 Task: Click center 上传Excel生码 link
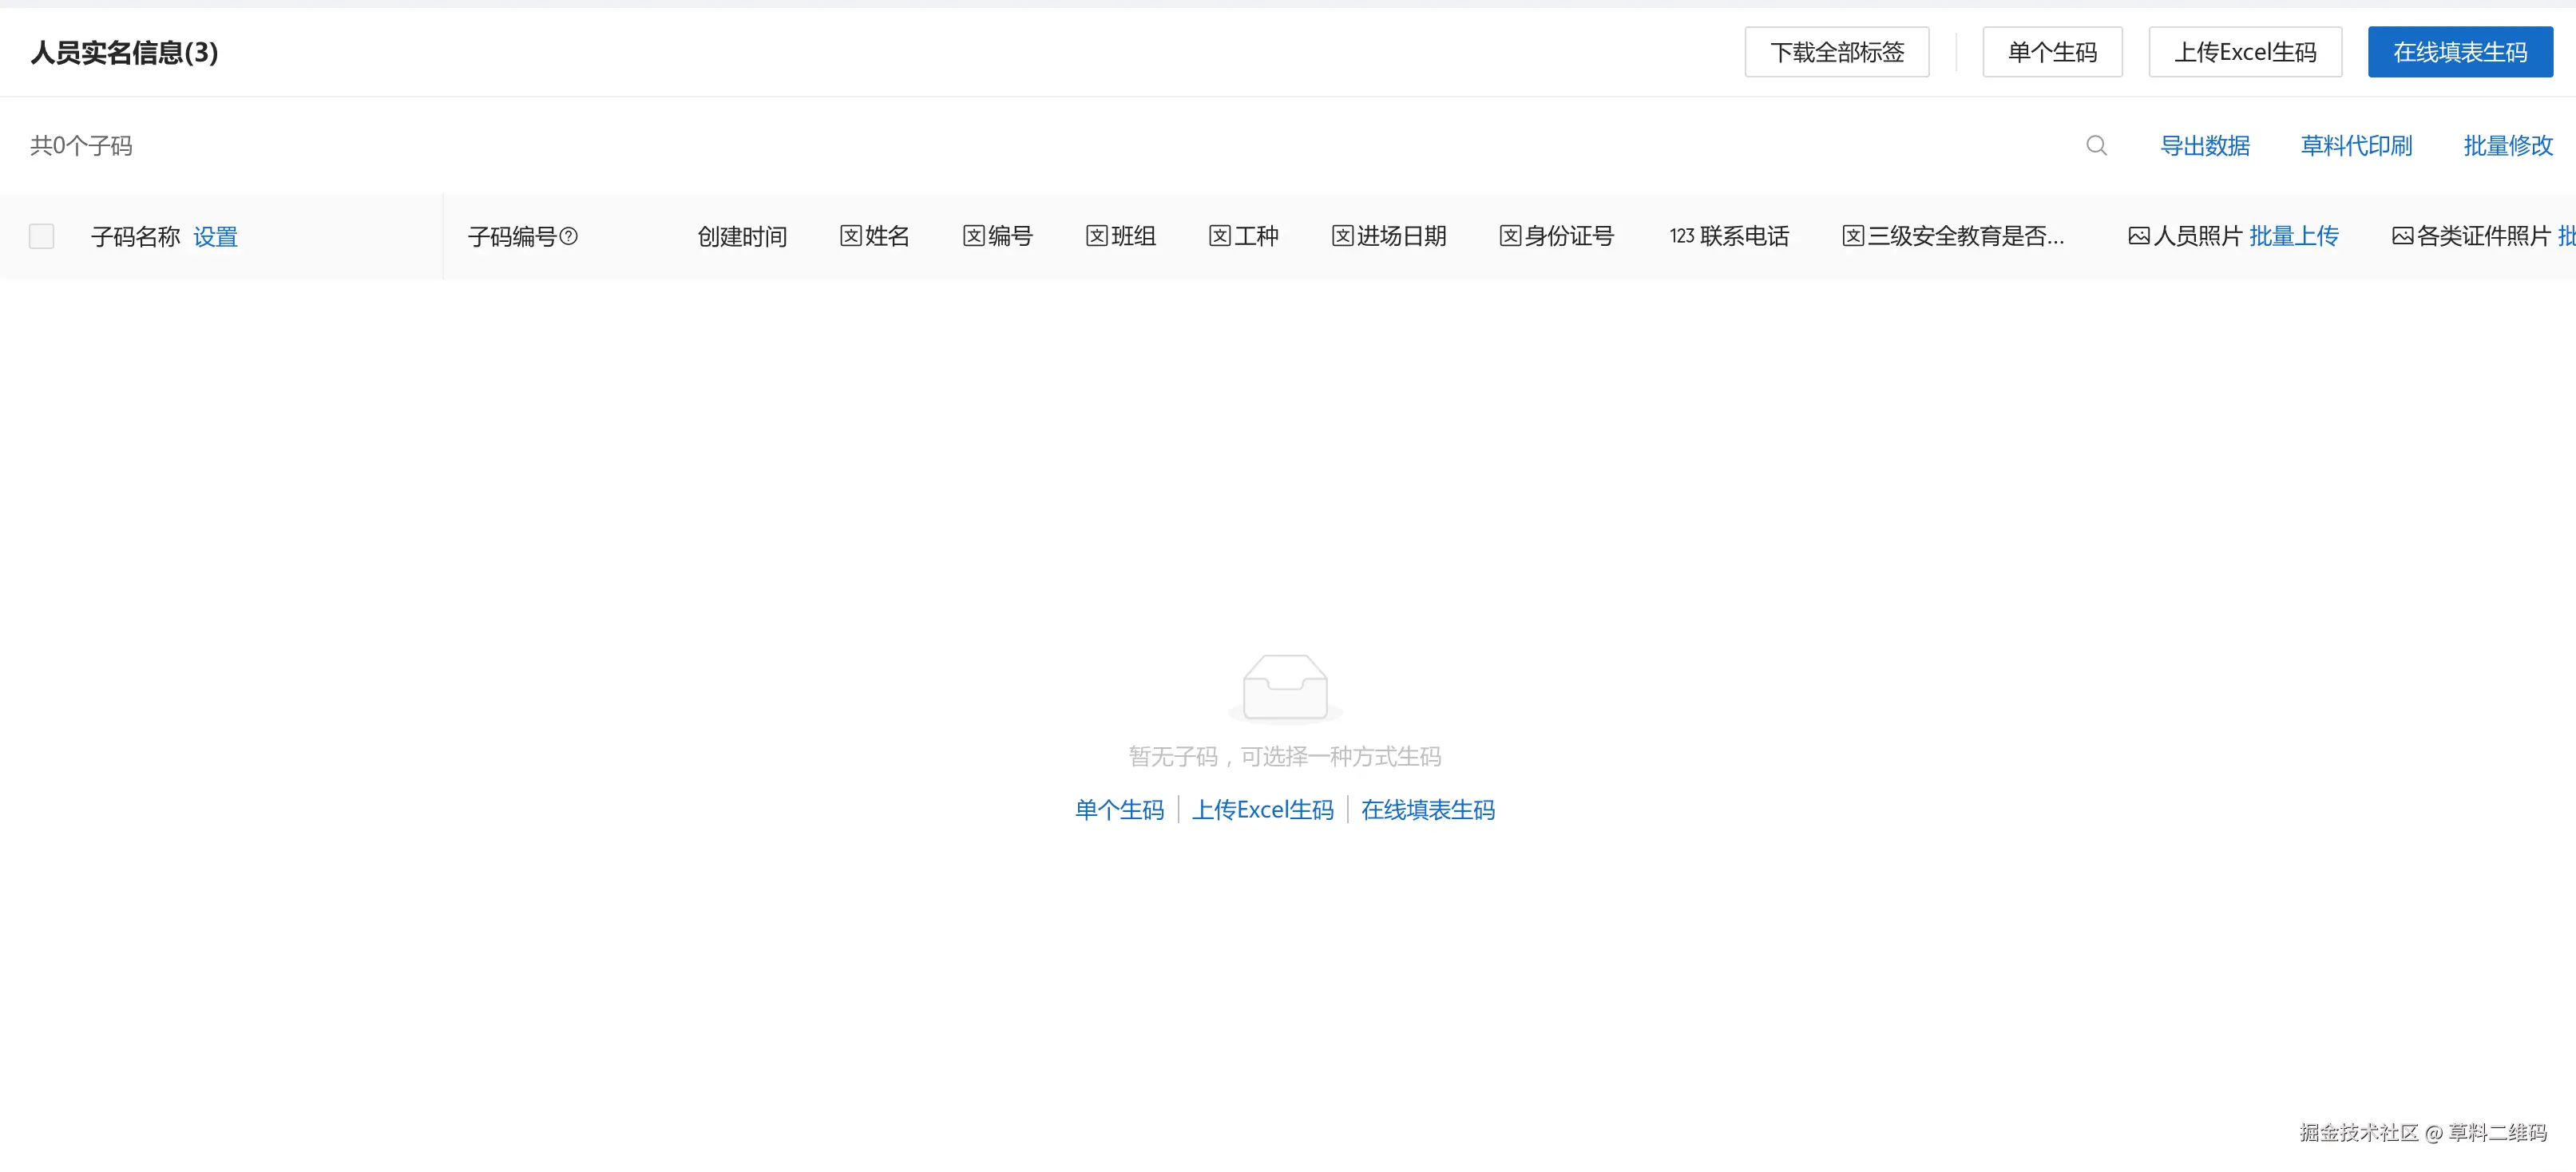(x=1262, y=809)
